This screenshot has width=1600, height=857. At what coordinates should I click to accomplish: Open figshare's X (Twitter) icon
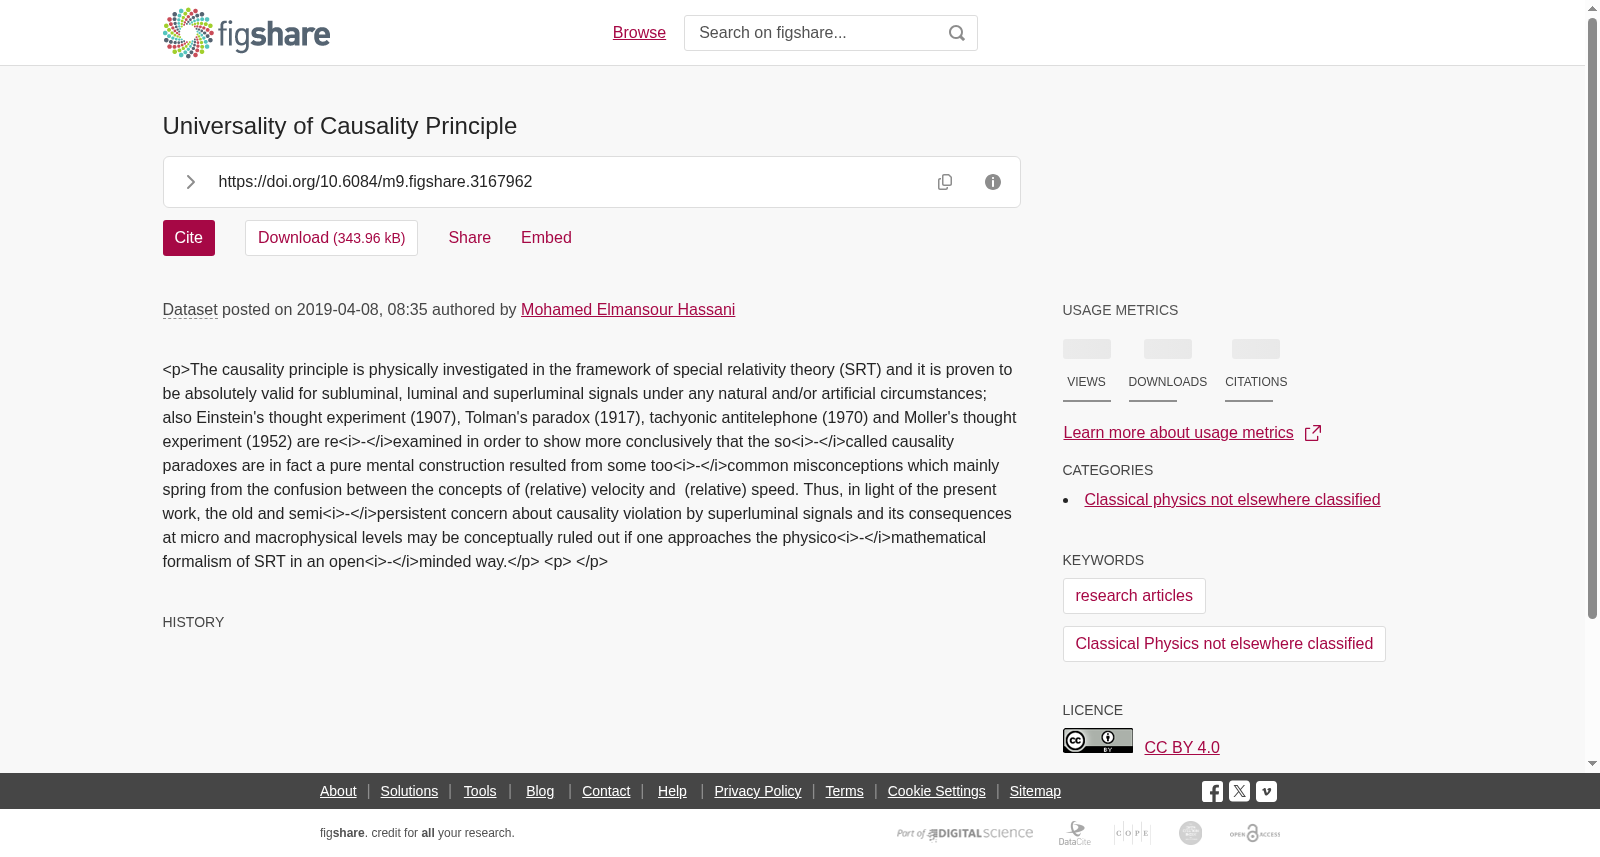(x=1239, y=791)
